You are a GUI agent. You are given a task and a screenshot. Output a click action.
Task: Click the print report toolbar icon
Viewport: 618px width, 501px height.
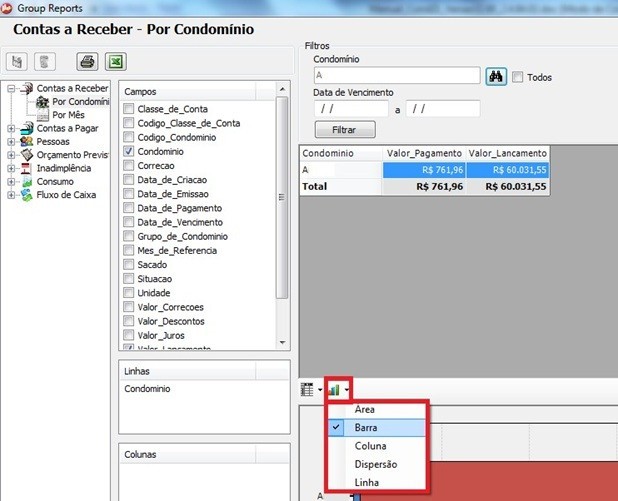[87, 61]
